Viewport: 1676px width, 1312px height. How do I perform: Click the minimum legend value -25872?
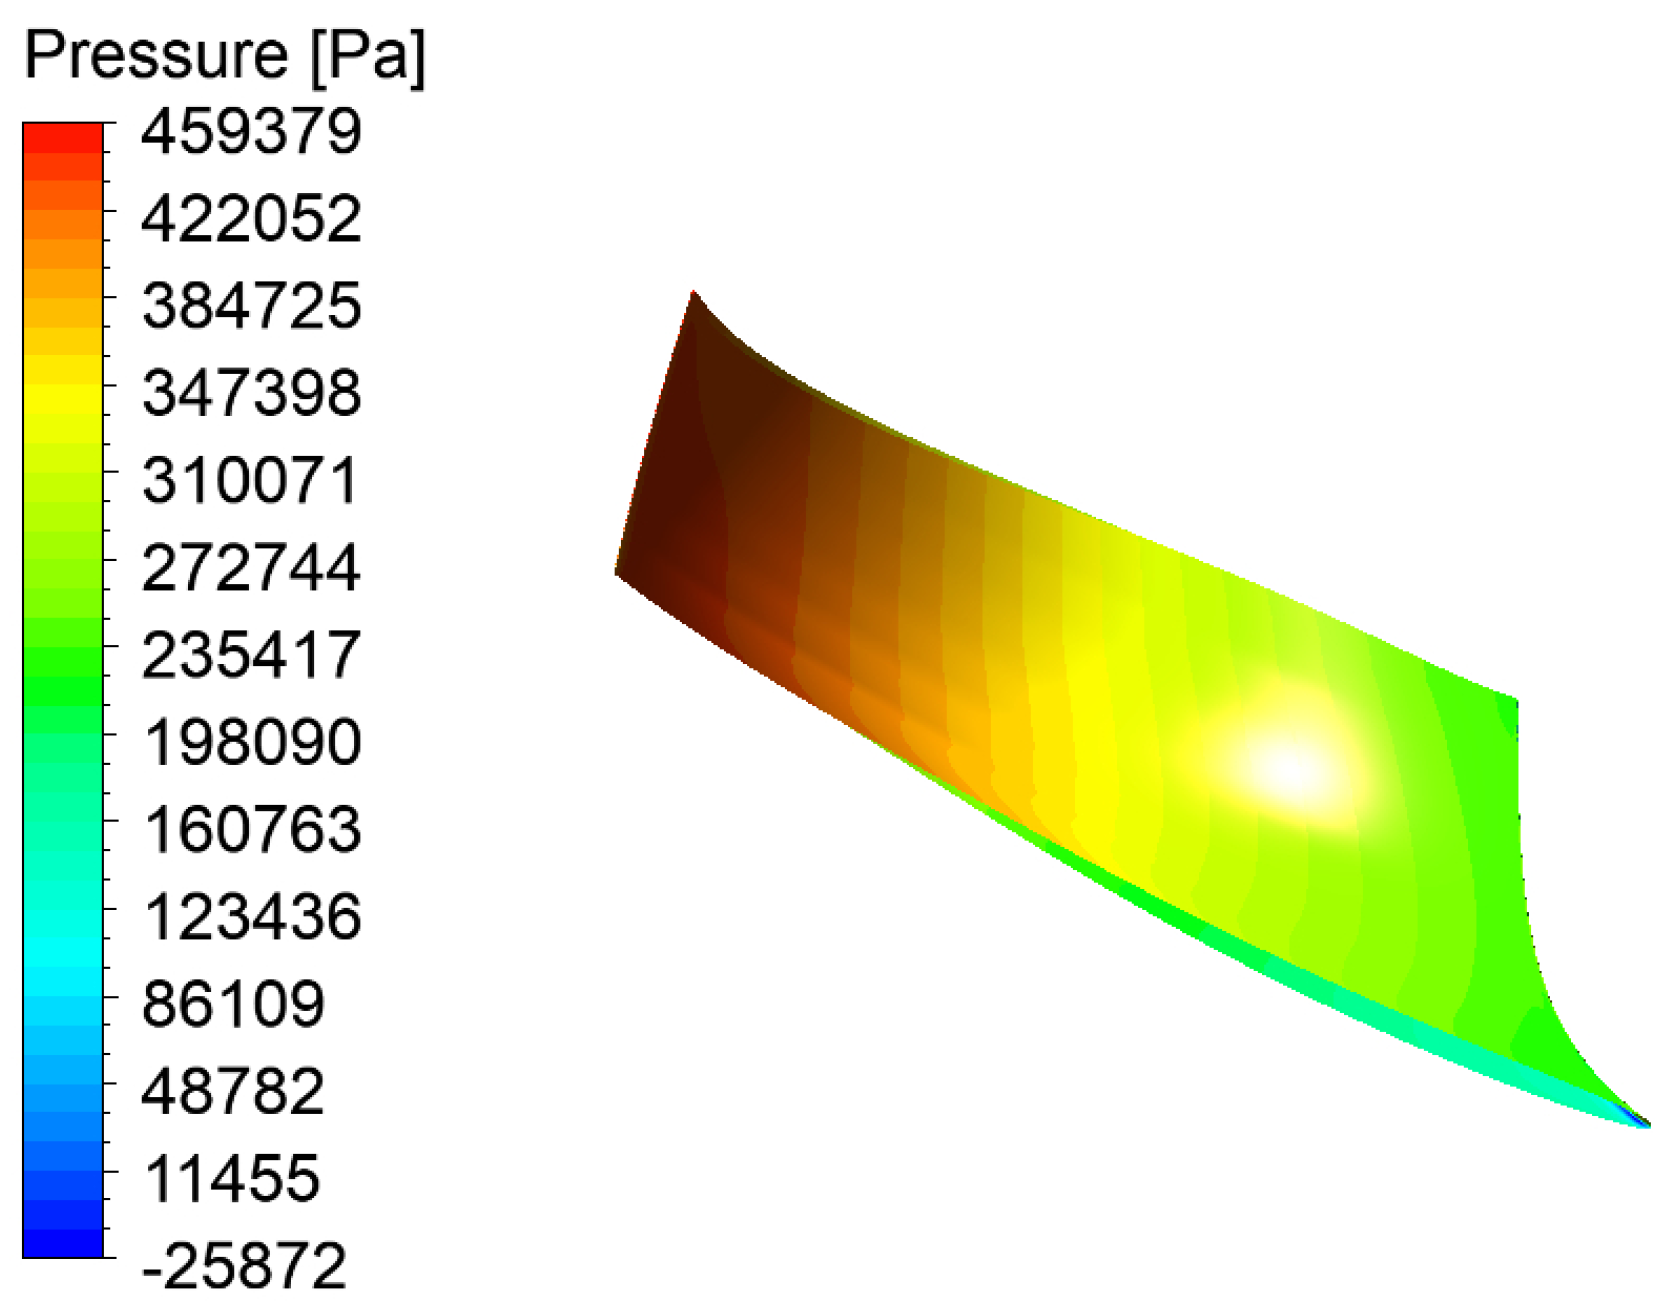coord(244,1265)
